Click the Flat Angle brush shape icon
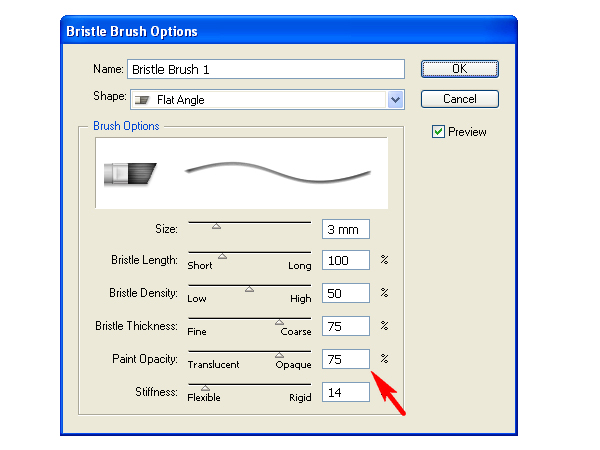Viewport: 600px width, 450px height. tap(142, 100)
